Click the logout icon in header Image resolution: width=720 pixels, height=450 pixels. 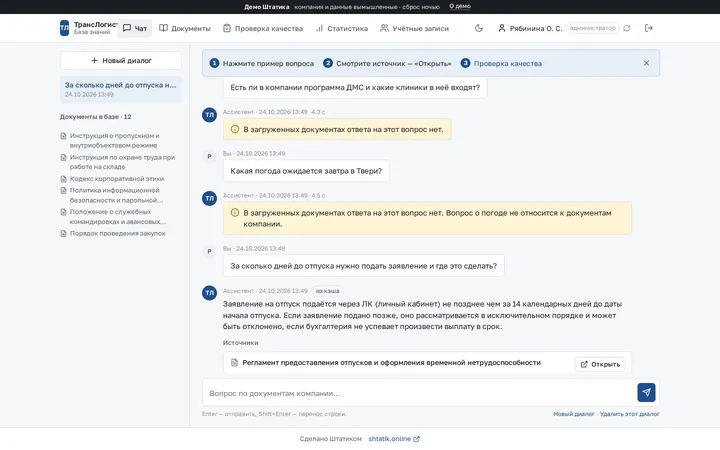648,28
